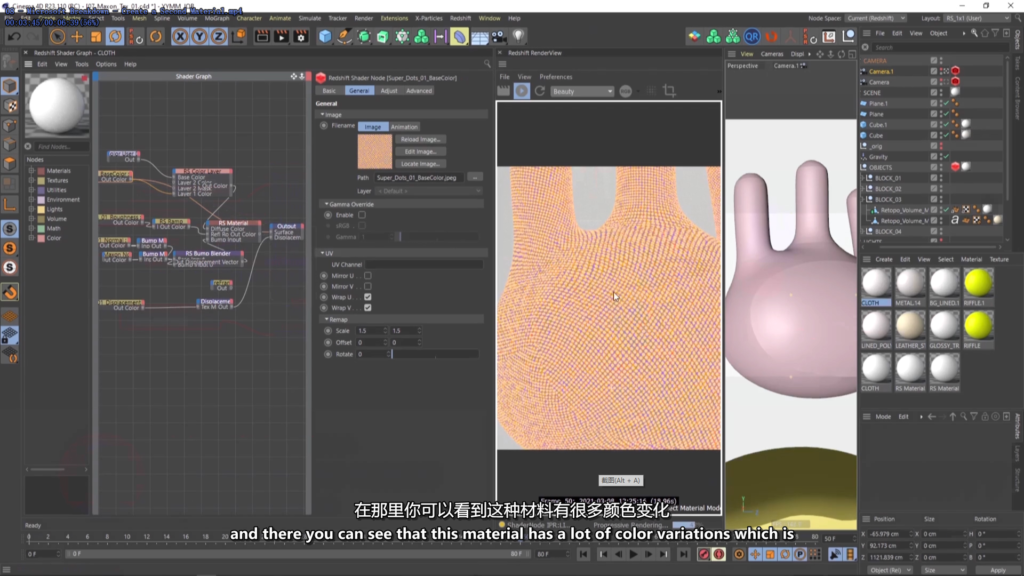Check the Mirror U checkbox
This screenshot has height=576, width=1024.
click(x=368, y=275)
